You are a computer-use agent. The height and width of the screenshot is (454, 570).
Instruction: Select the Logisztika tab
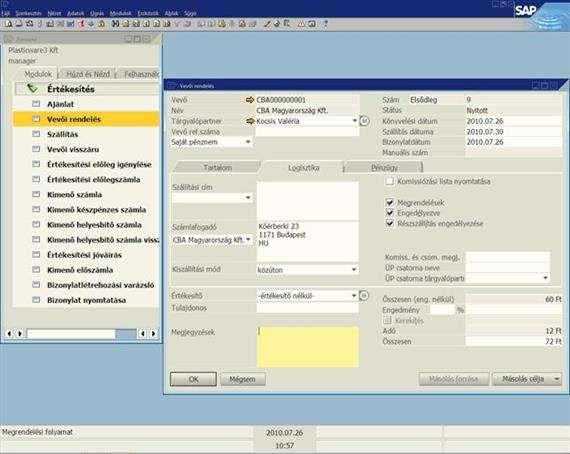pos(304,168)
